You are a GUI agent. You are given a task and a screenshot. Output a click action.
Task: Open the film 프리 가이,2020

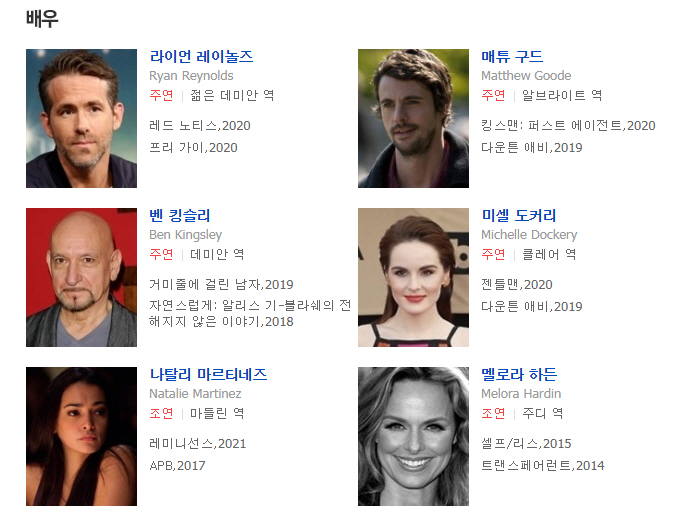[193, 148]
